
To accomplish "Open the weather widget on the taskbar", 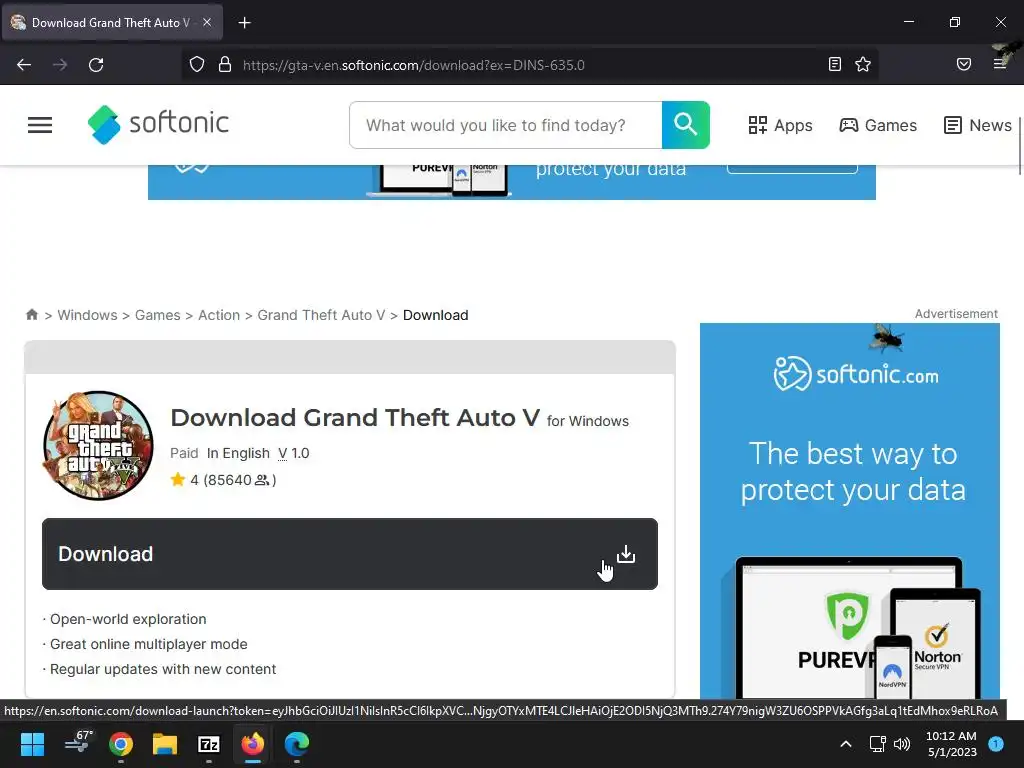I will coord(78,743).
